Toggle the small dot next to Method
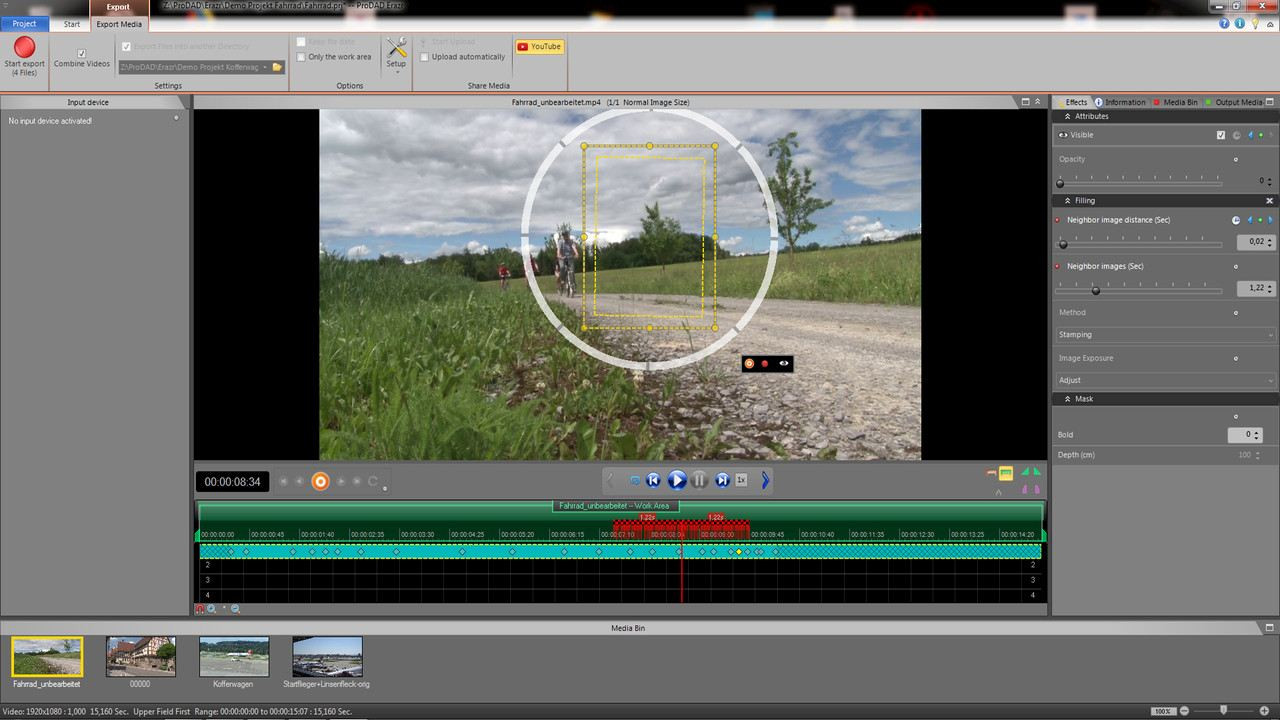The image size is (1280, 720). [1236, 313]
